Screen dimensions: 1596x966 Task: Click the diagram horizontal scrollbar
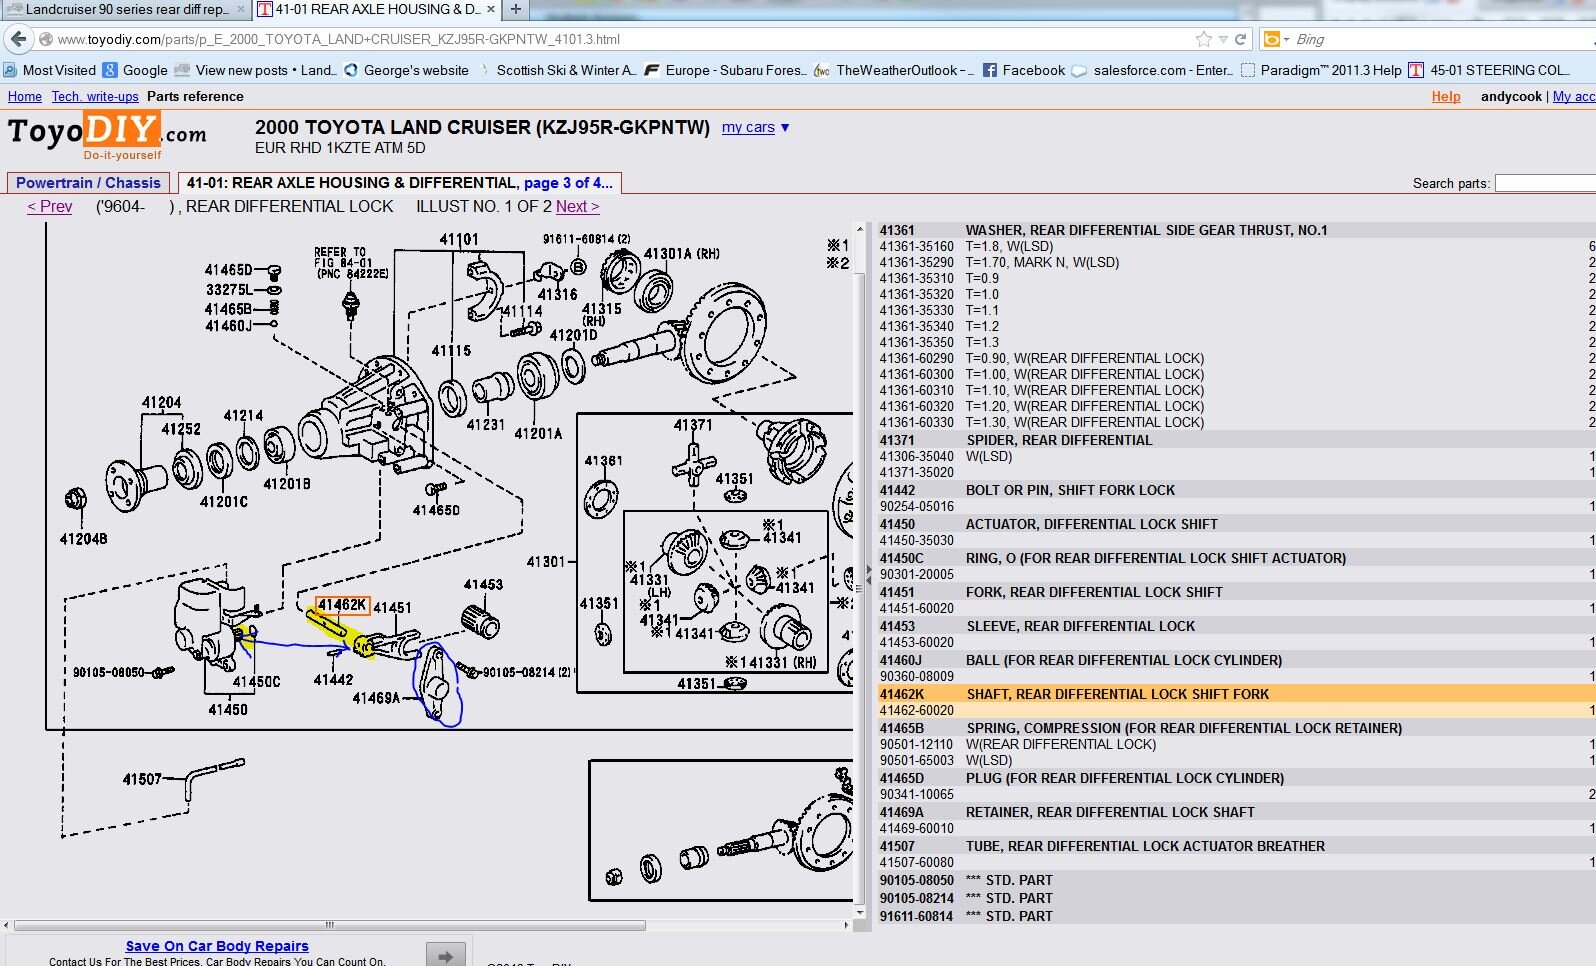[330, 925]
